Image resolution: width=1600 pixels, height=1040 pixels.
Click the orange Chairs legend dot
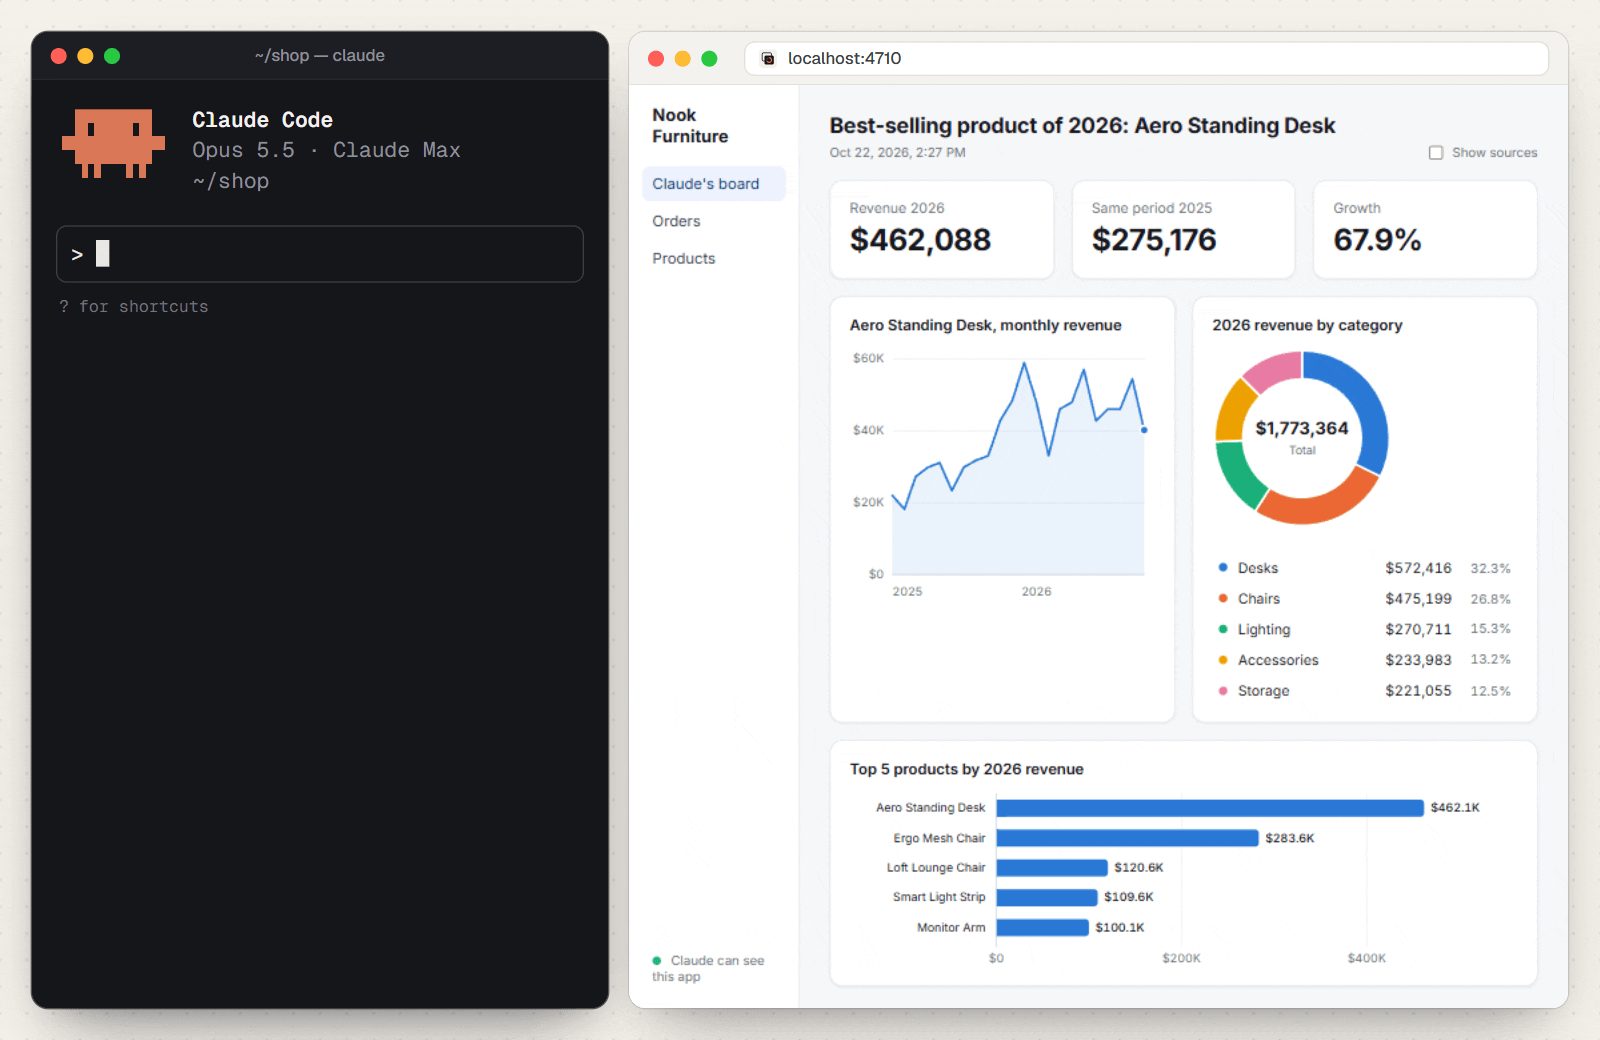coord(1222,598)
